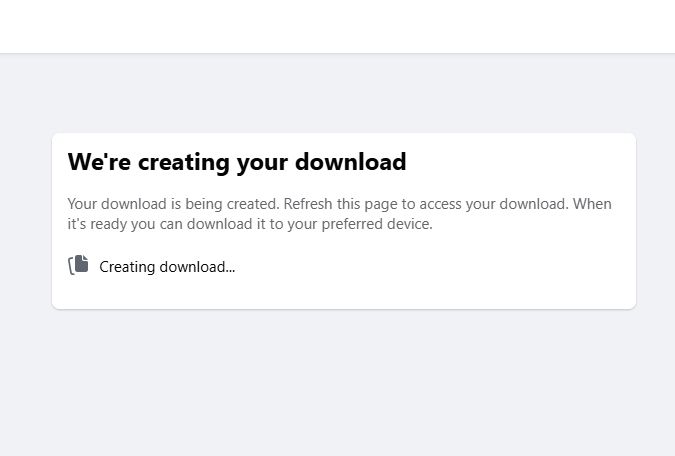Click empty card space right of Creating download
This screenshot has height=456, width=675.
tap(430, 267)
